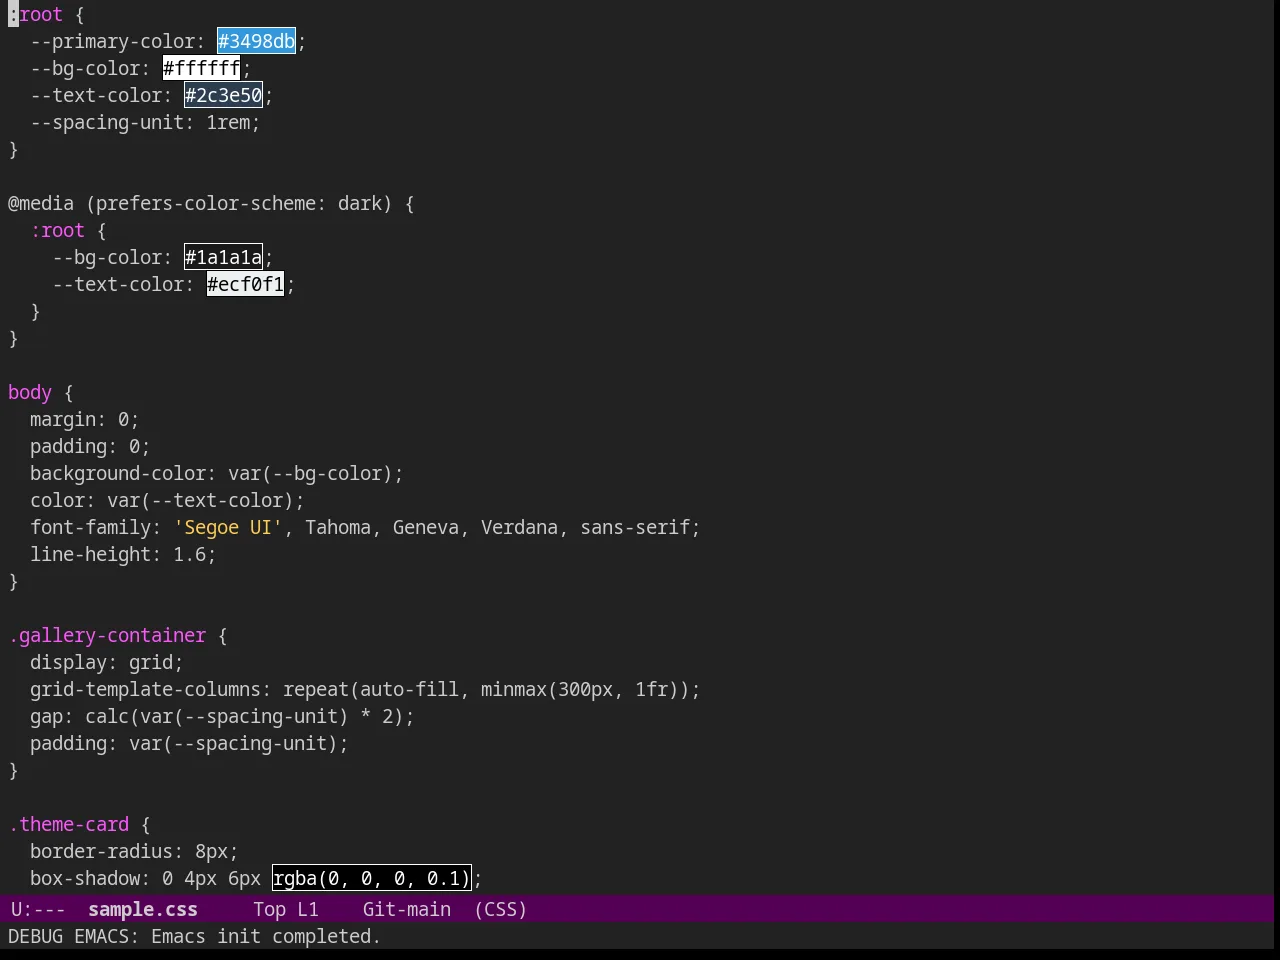Click the Tahoma font name
Screen dimensions: 1280x960
[x=338, y=527]
